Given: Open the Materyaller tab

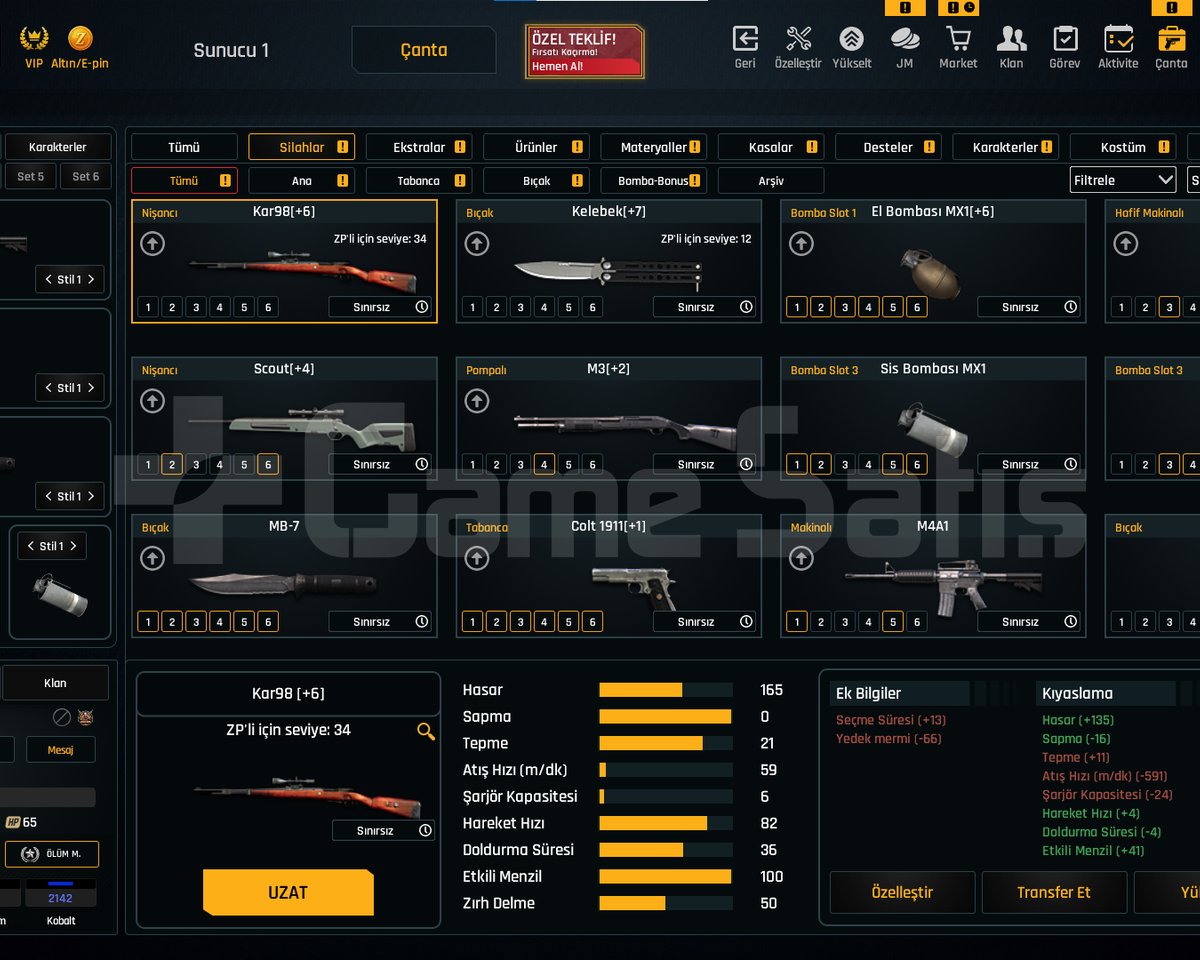Looking at the screenshot, I should tap(654, 147).
